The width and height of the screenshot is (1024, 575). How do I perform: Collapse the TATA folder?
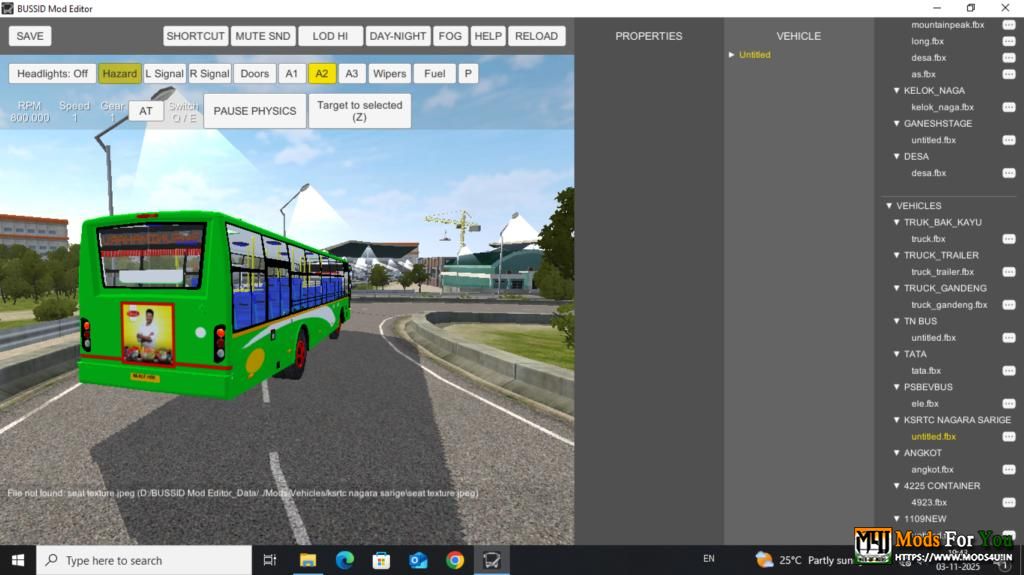pyautogui.click(x=897, y=354)
